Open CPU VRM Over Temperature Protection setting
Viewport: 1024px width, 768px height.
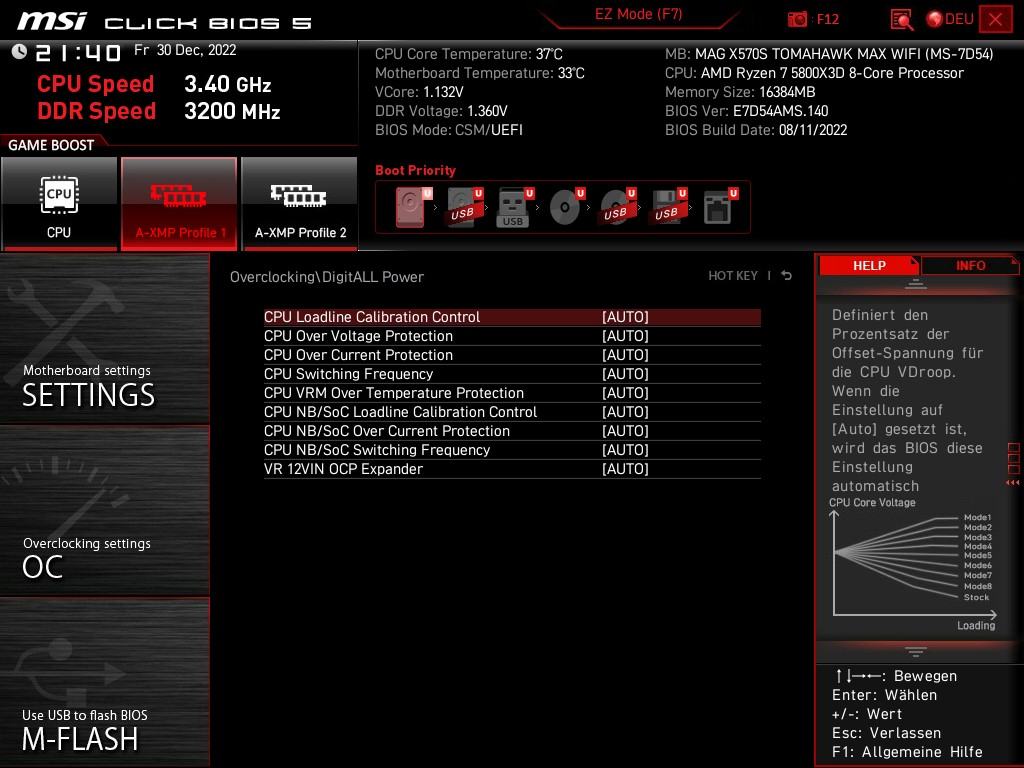[512, 392]
